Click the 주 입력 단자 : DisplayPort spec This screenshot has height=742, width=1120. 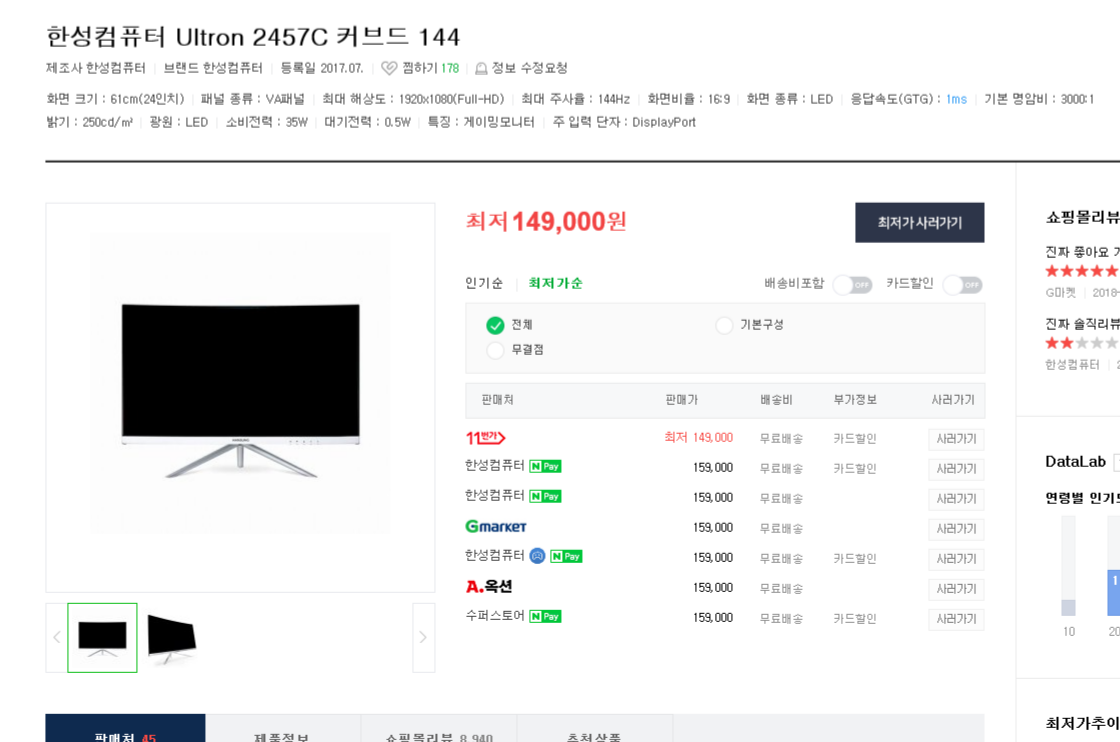624,122
